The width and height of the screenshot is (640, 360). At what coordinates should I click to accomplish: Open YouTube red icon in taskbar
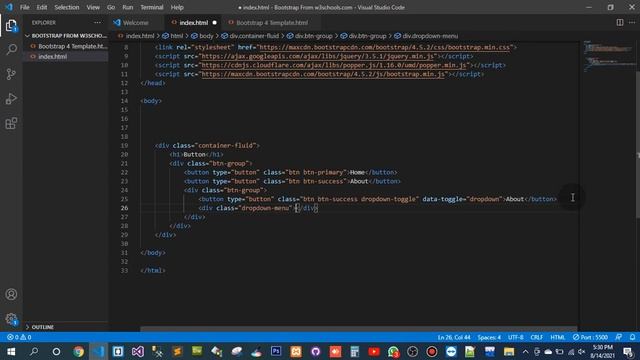pos(373,351)
